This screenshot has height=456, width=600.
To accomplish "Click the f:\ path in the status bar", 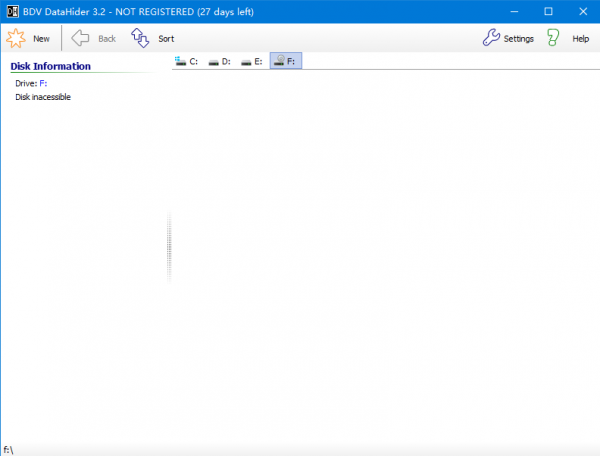I will coord(8,450).
